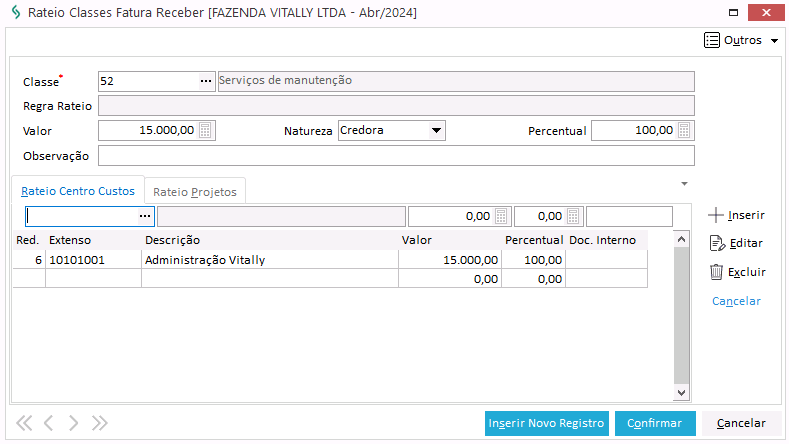Select the Administração Vitally cell
The image size is (789, 444).
(x=270, y=260)
